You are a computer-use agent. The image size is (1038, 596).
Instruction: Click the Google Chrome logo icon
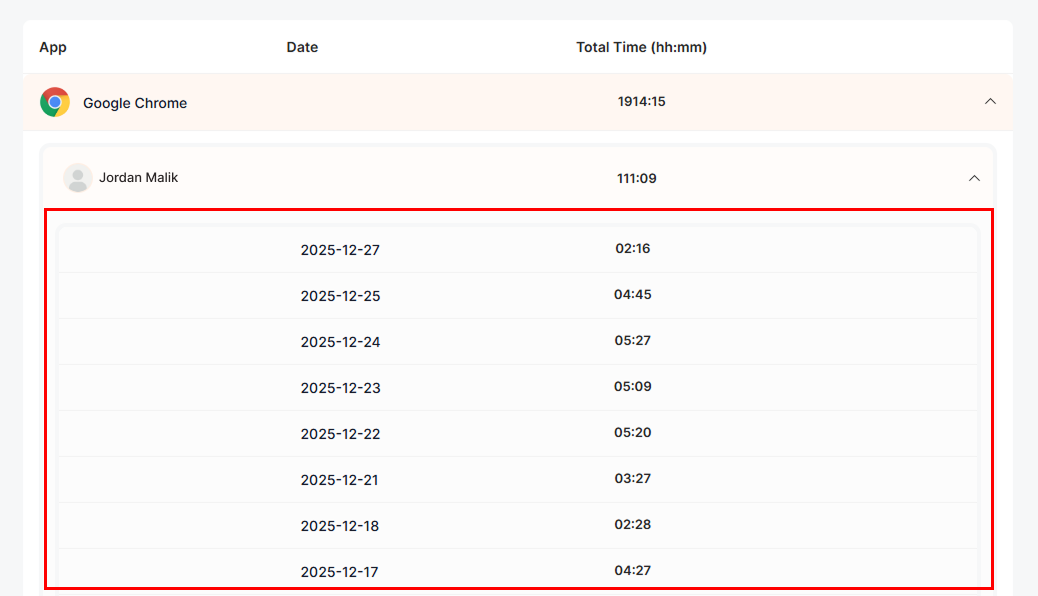tap(55, 102)
